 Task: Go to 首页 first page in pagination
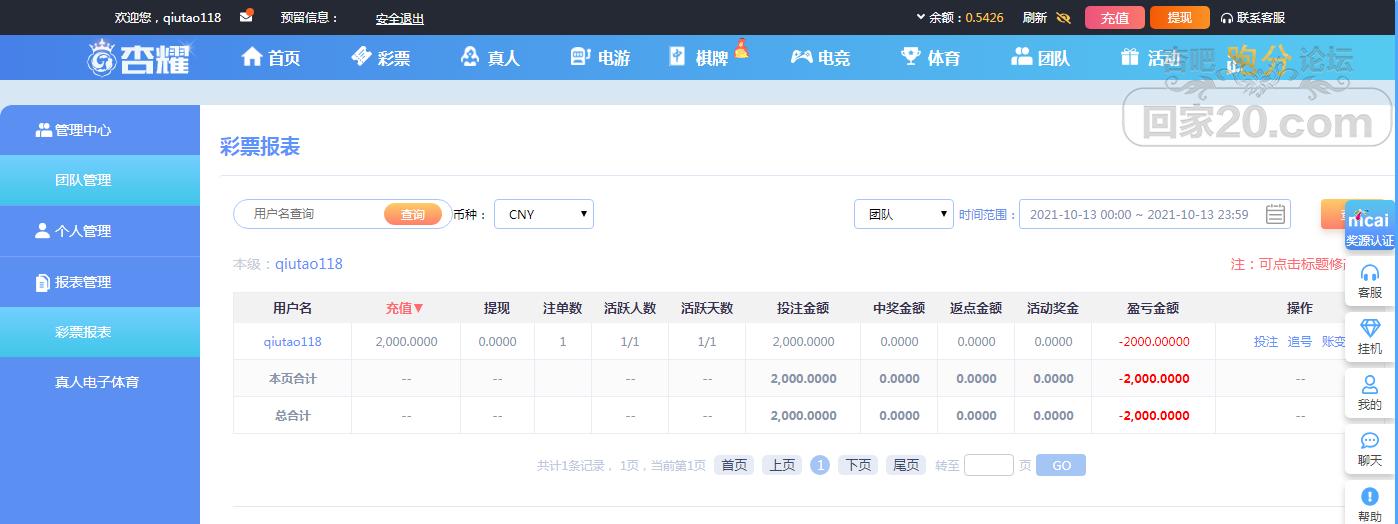tap(734, 465)
